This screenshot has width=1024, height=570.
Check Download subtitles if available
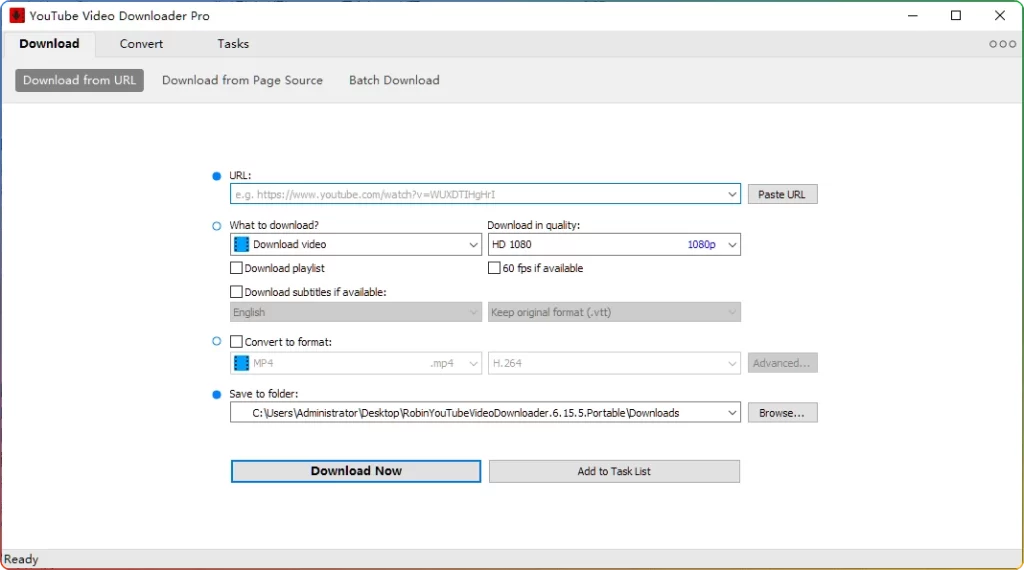click(236, 292)
